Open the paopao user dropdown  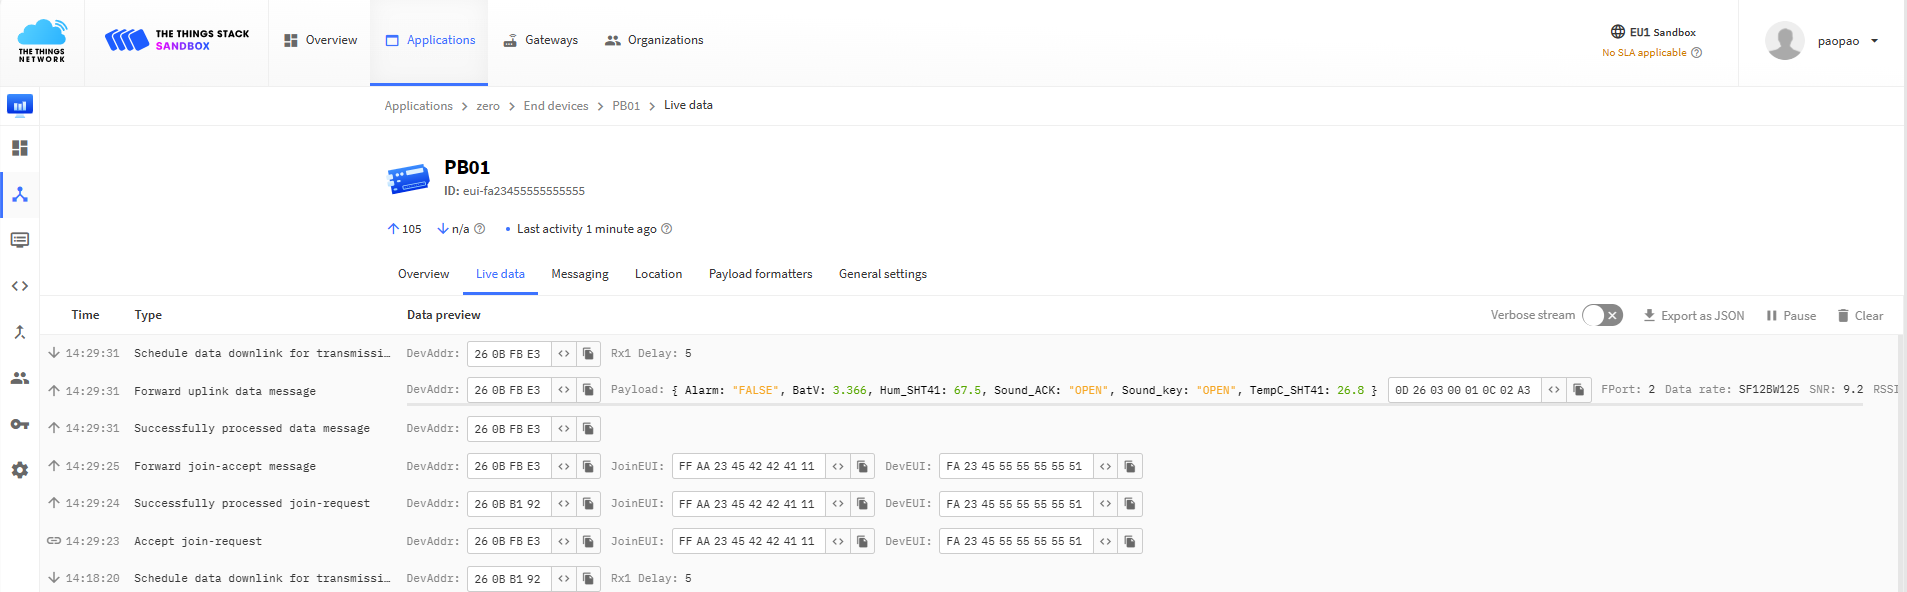(x=1824, y=41)
